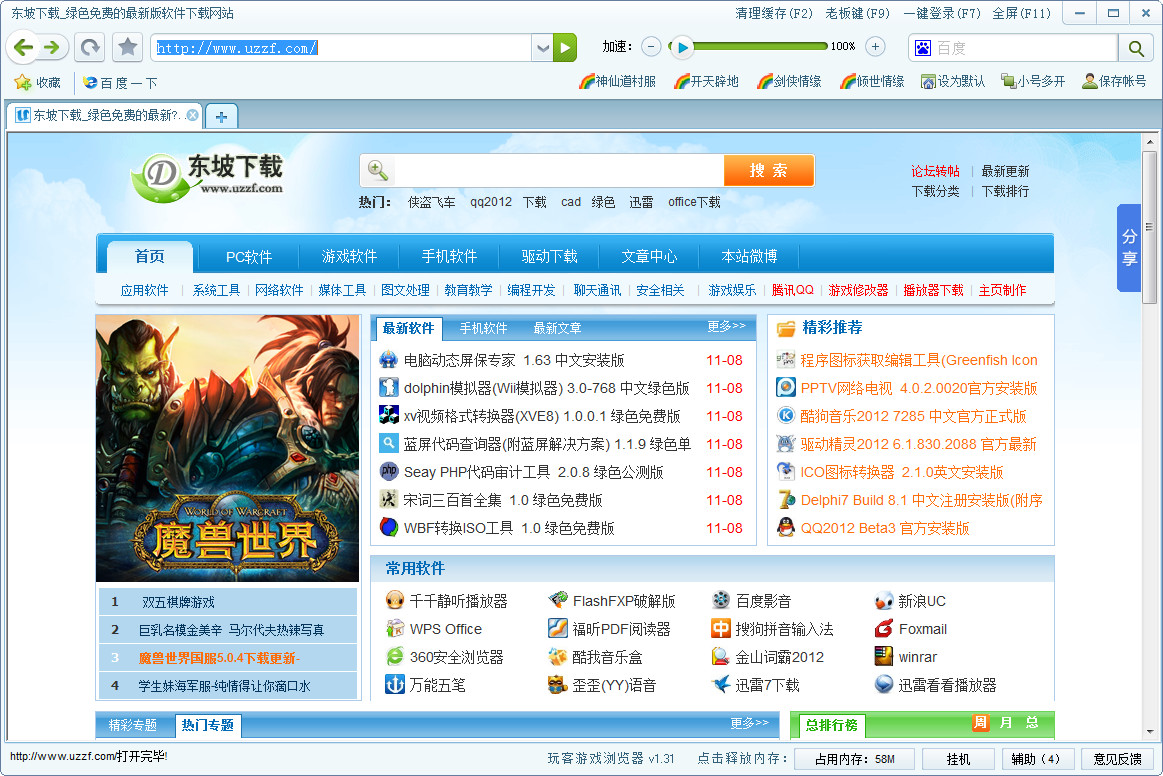Click the 千千静听播放器 icon
Screen dimensions: 1163x776
click(x=395, y=600)
